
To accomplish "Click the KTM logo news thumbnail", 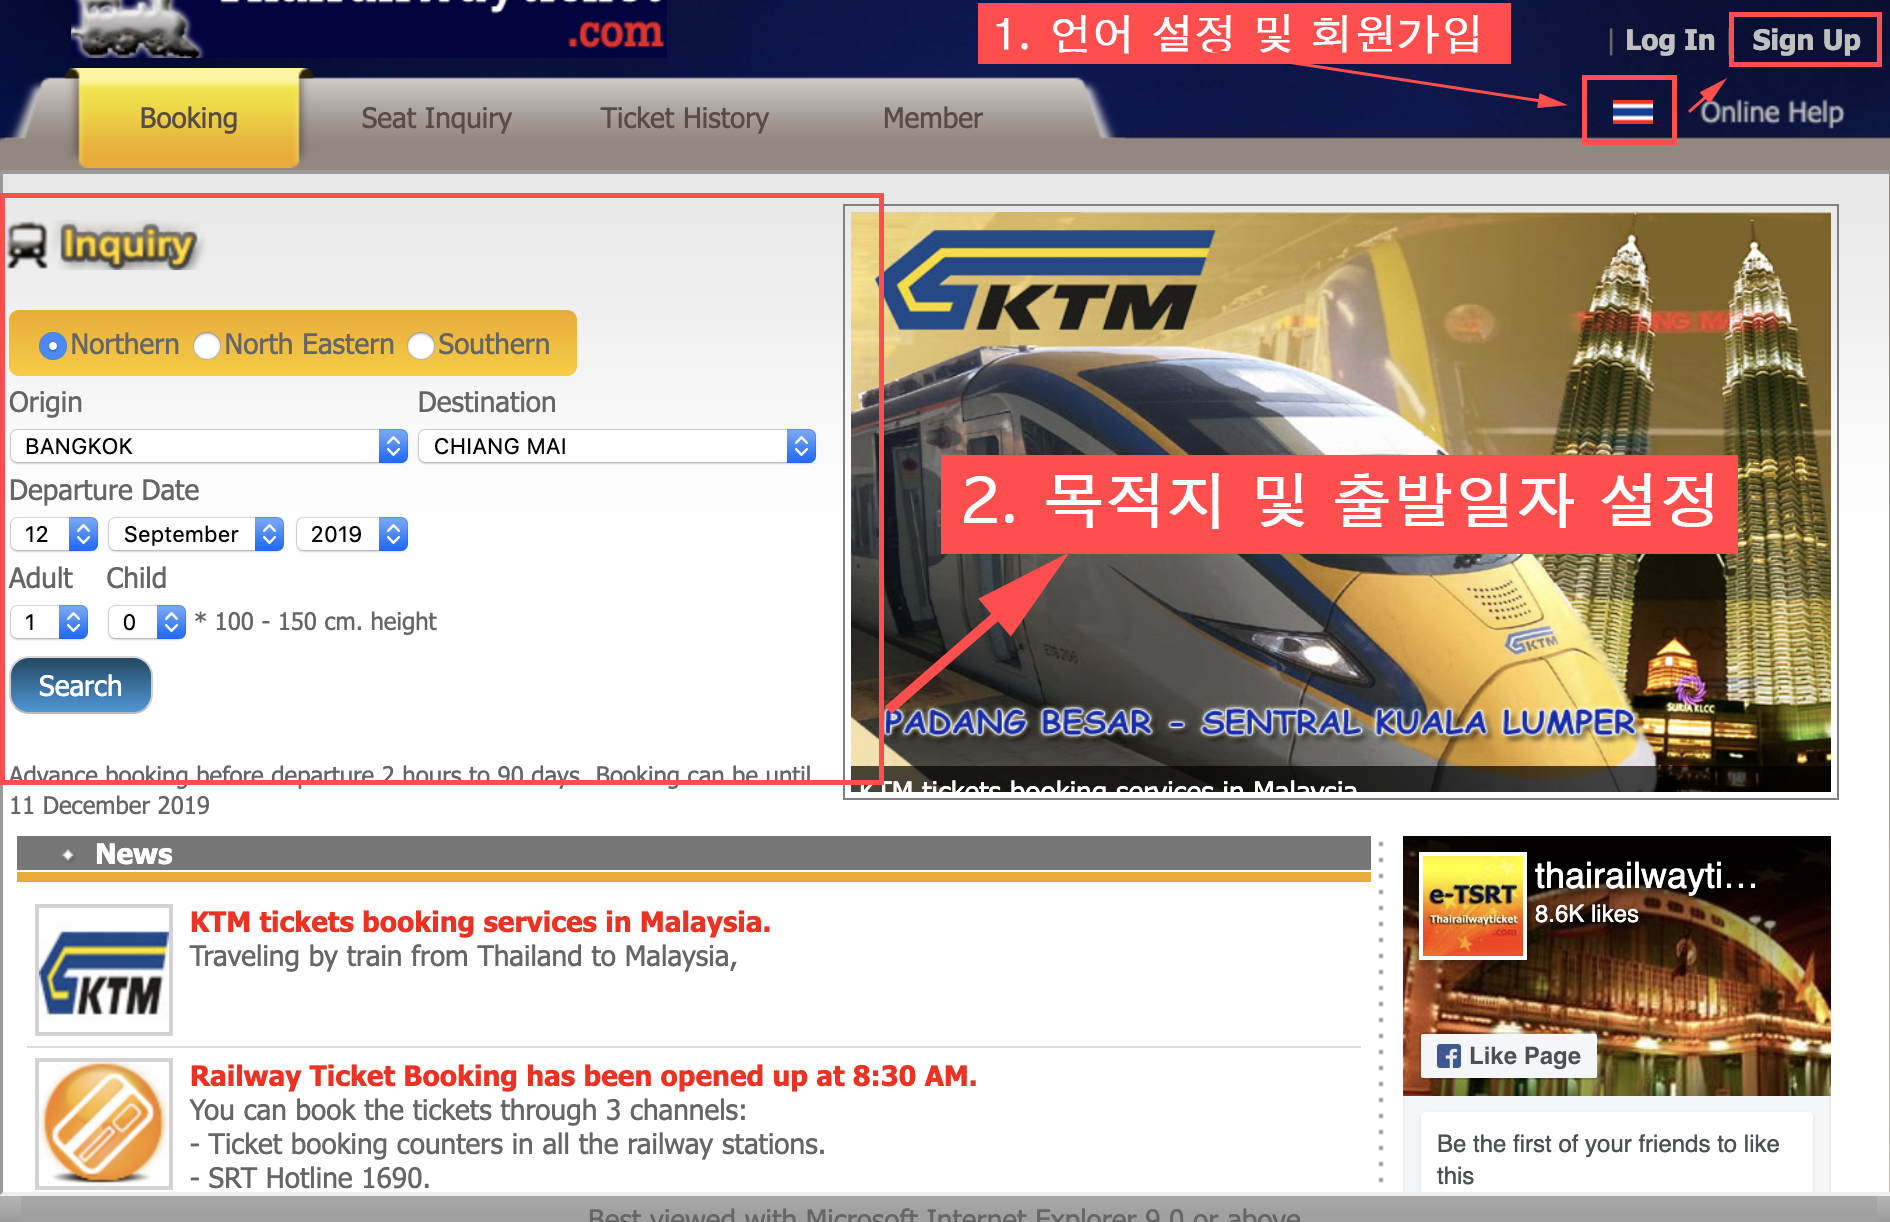I will [104, 969].
